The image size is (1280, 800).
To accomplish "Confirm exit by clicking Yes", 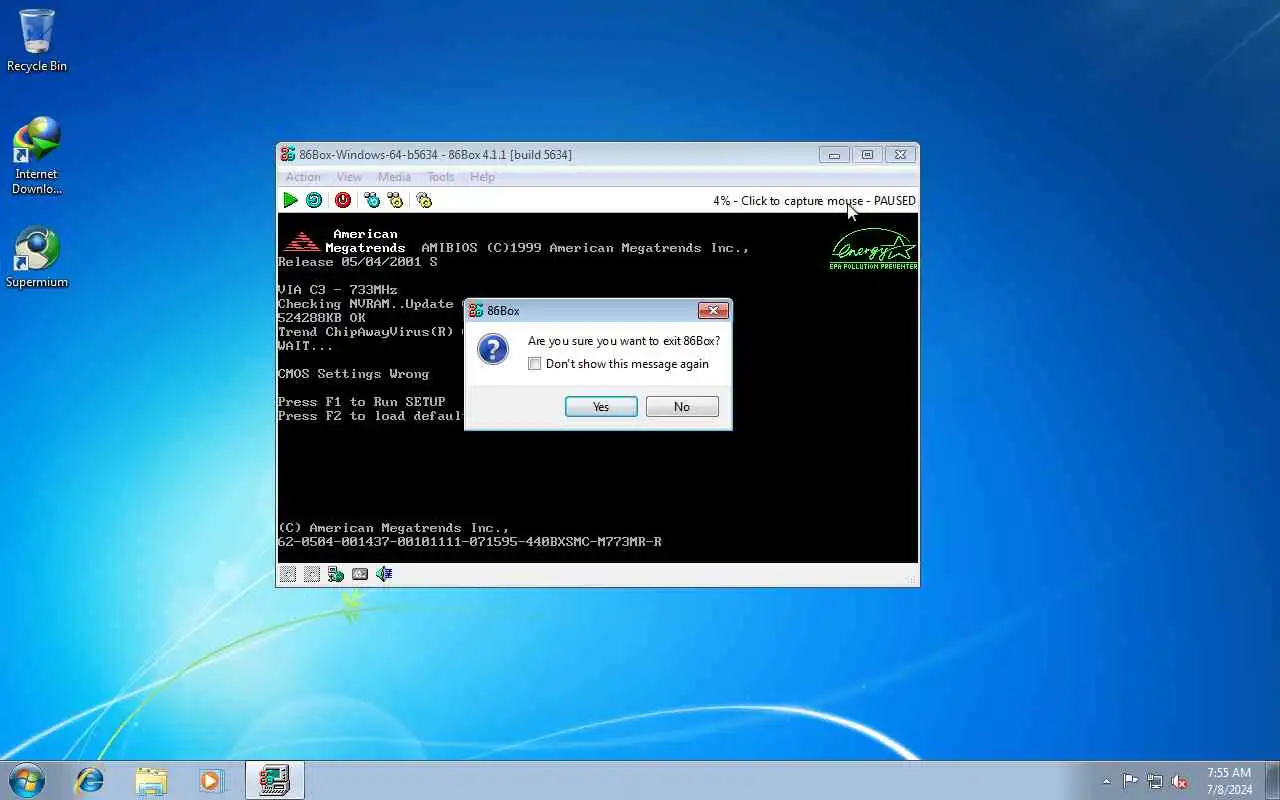I will 601,407.
